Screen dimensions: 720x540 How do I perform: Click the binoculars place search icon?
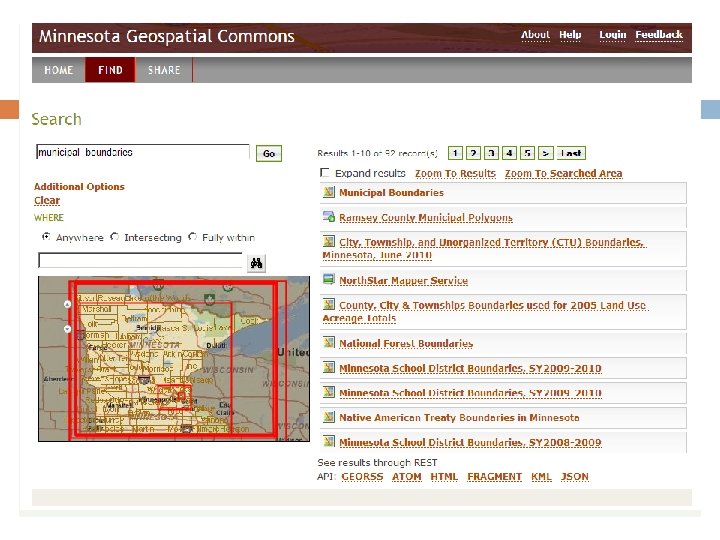[256, 263]
